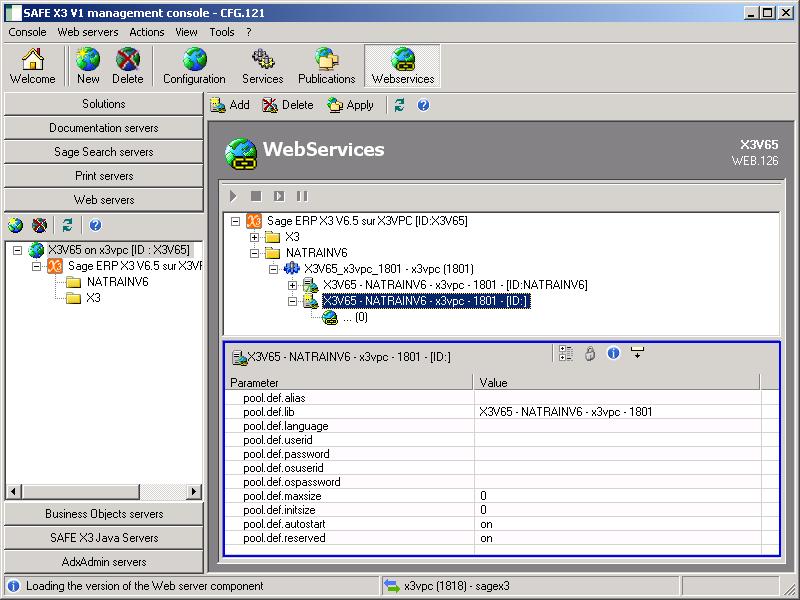
Task: Click the Parameter column header
Action: 349,383
